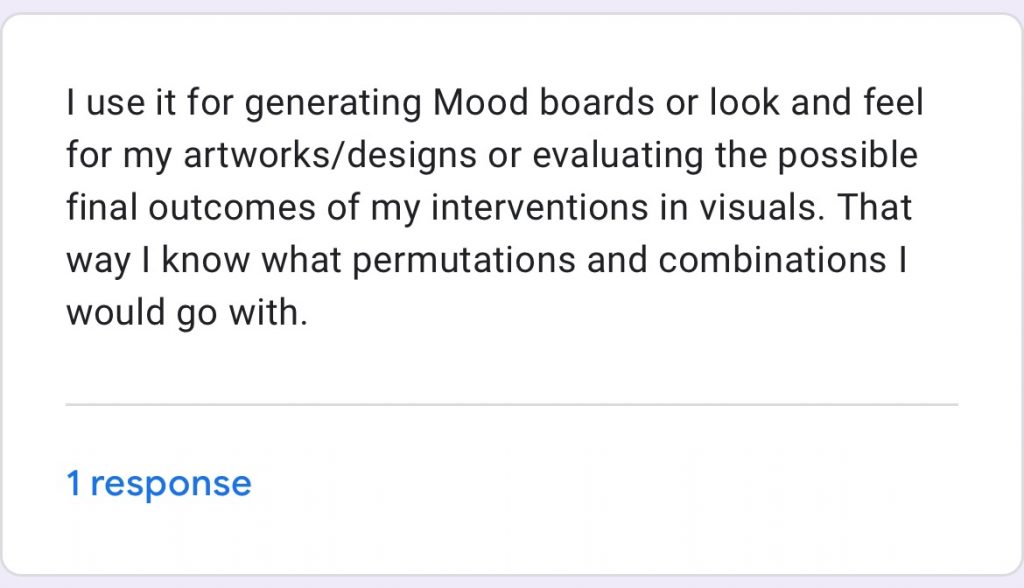Click the word "outcomes" in the third line
Image resolution: width=1024 pixels, height=588 pixels.
[x=232, y=208]
